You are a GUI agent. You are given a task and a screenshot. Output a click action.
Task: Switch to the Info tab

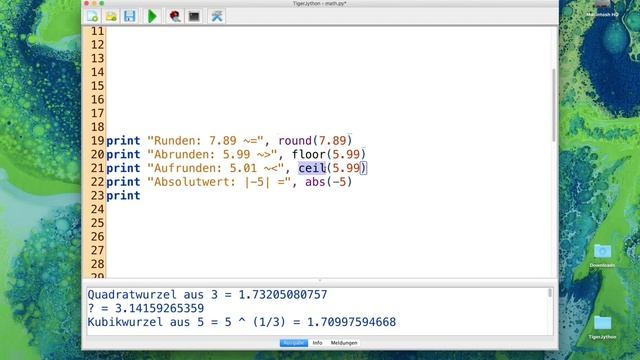point(317,343)
